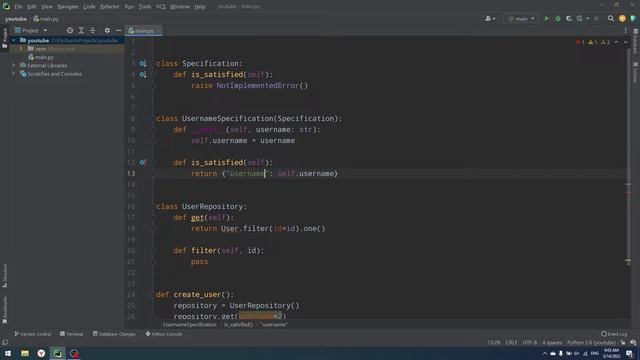Open the Refactor menu
Image resolution: width=640 pixels, height=360 pixels.
pyautogui.click(x=109, y=7)
